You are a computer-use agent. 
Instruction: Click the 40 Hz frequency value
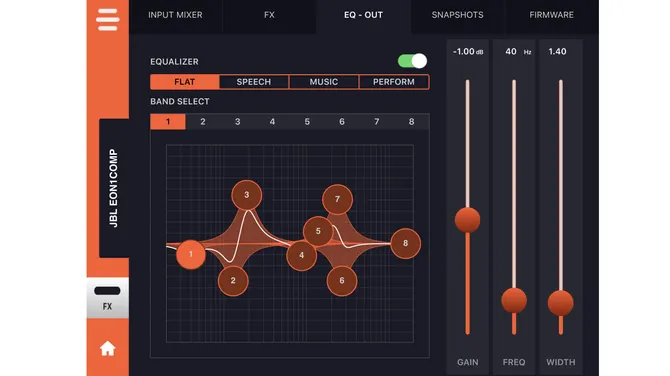518,52
